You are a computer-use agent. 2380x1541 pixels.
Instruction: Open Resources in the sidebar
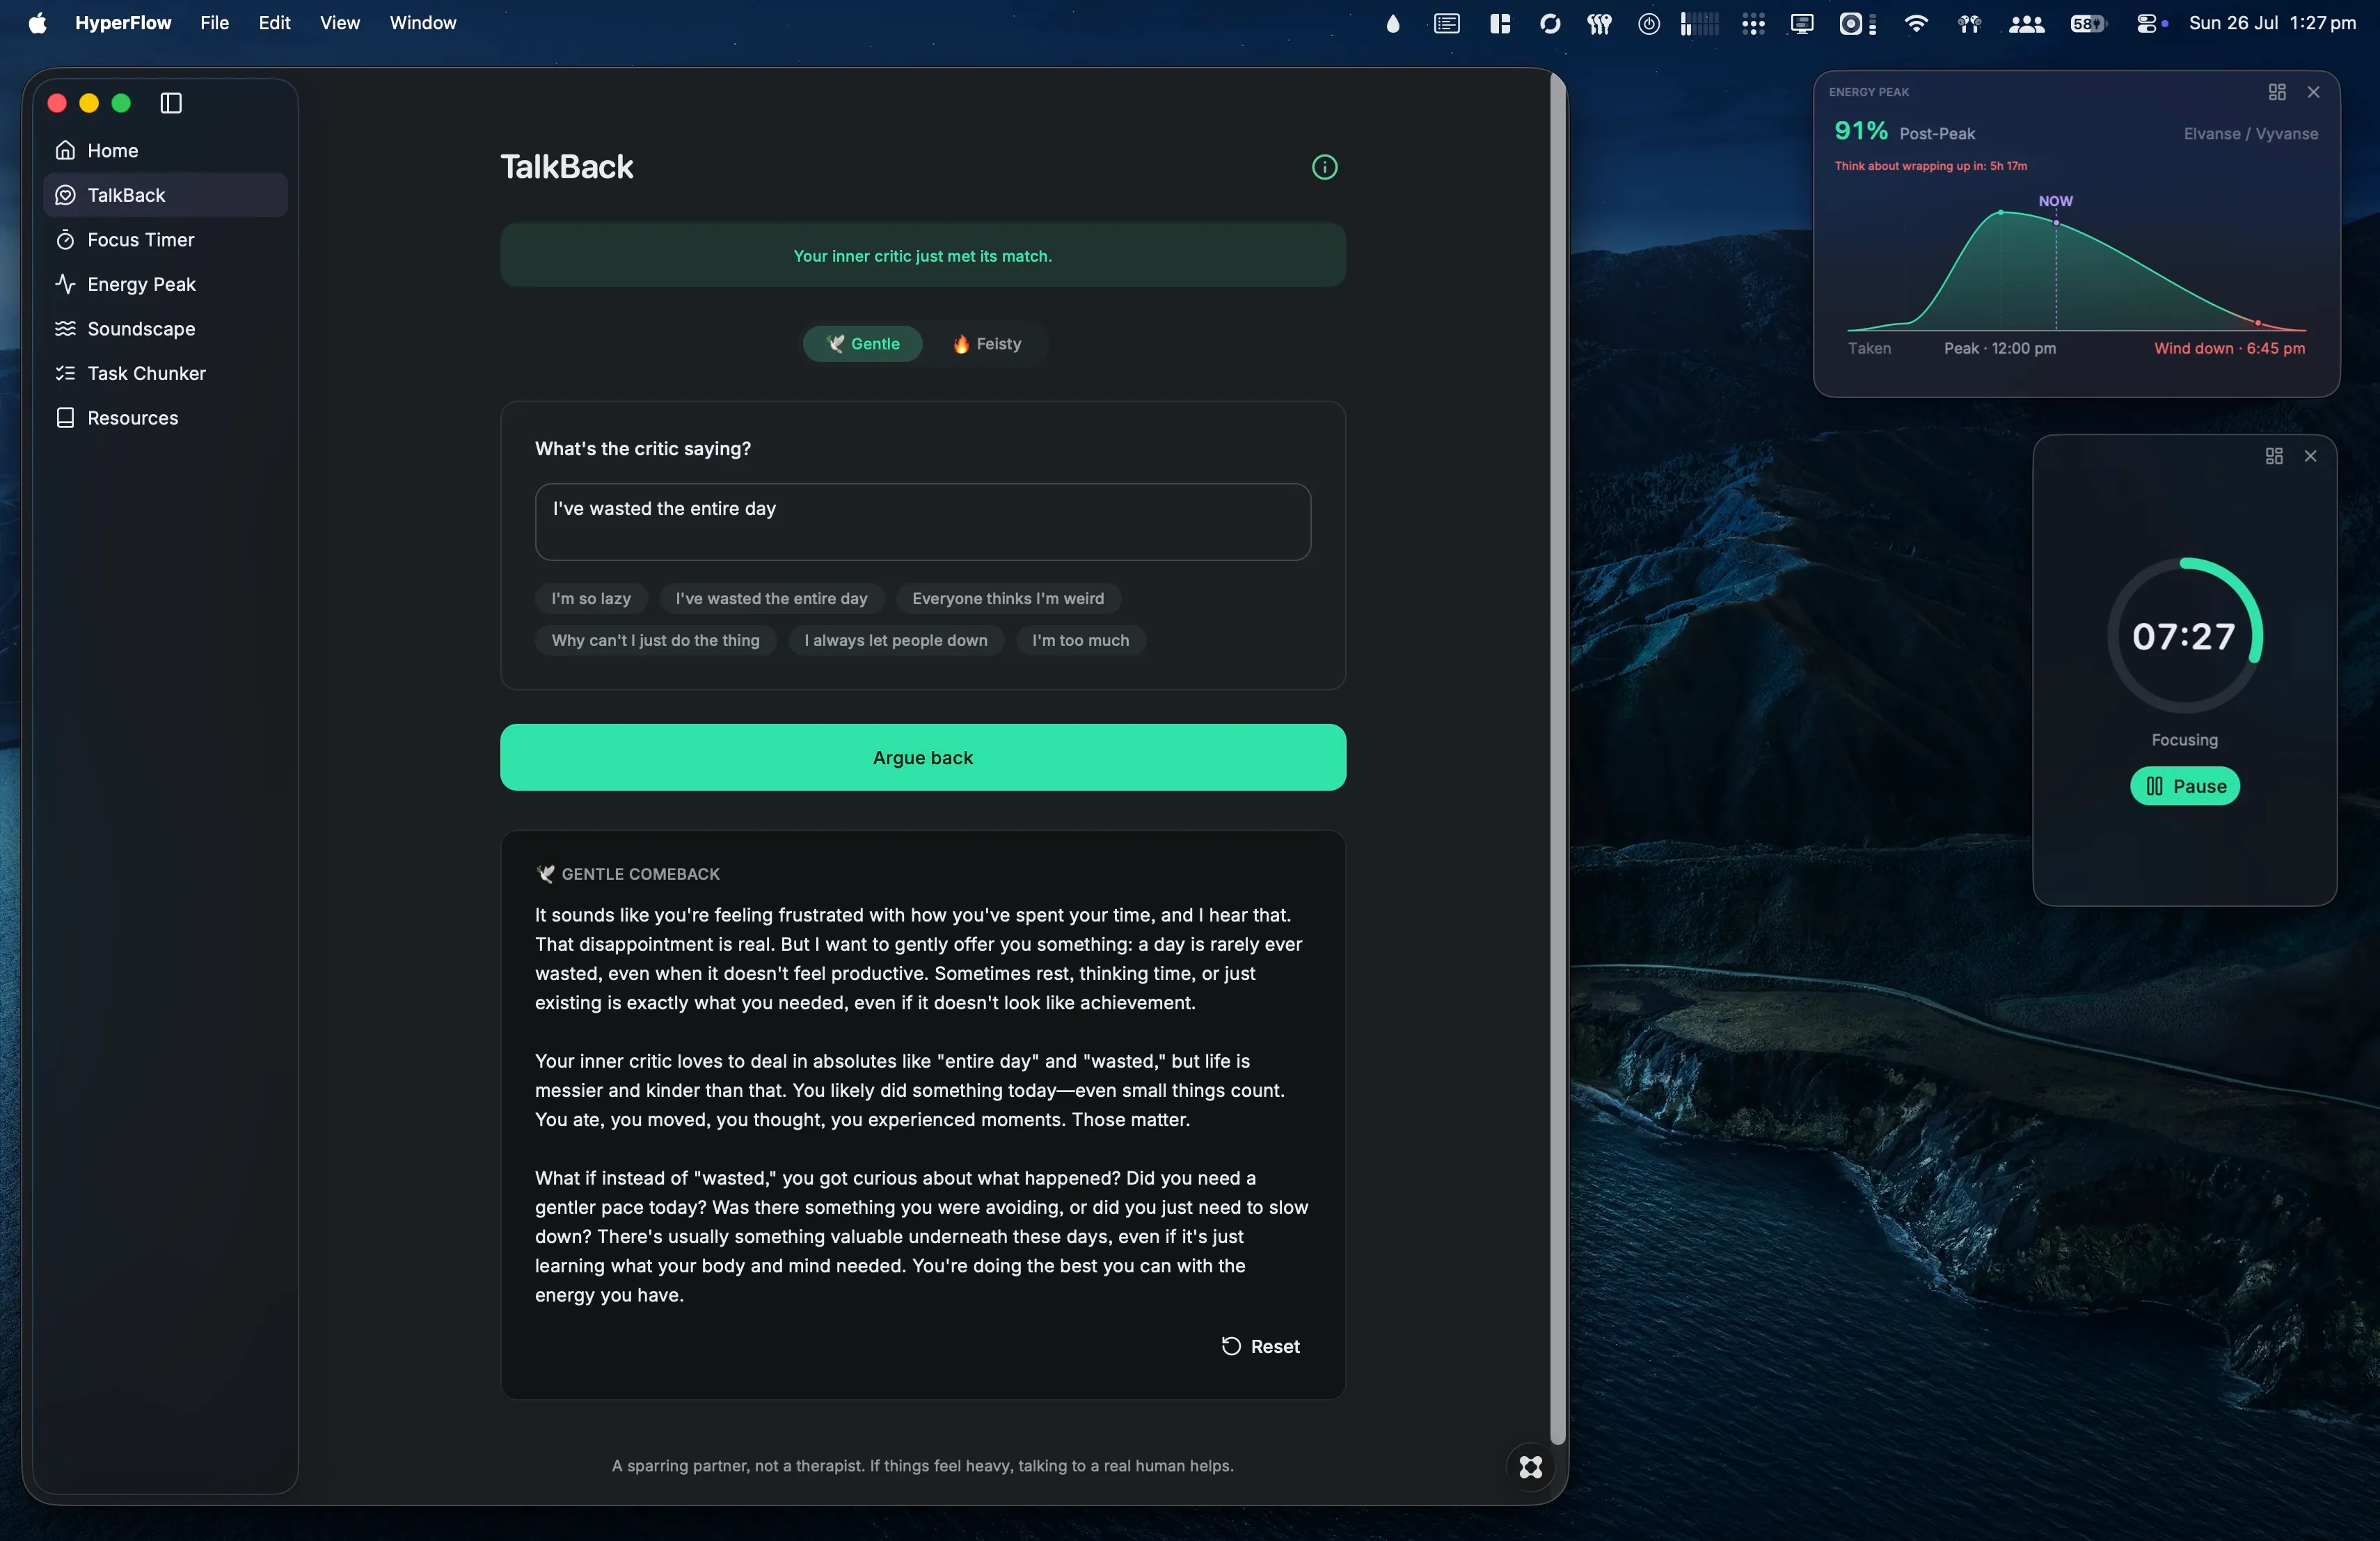tap(165, 418)
